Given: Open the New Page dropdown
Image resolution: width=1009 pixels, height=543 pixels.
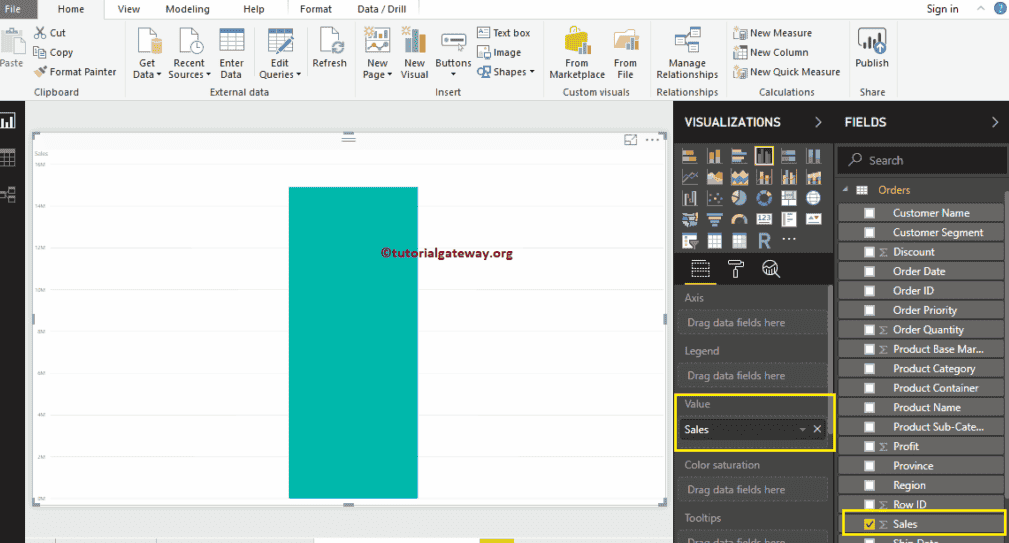Looking at the screenshot, I should tap(377, 54).
